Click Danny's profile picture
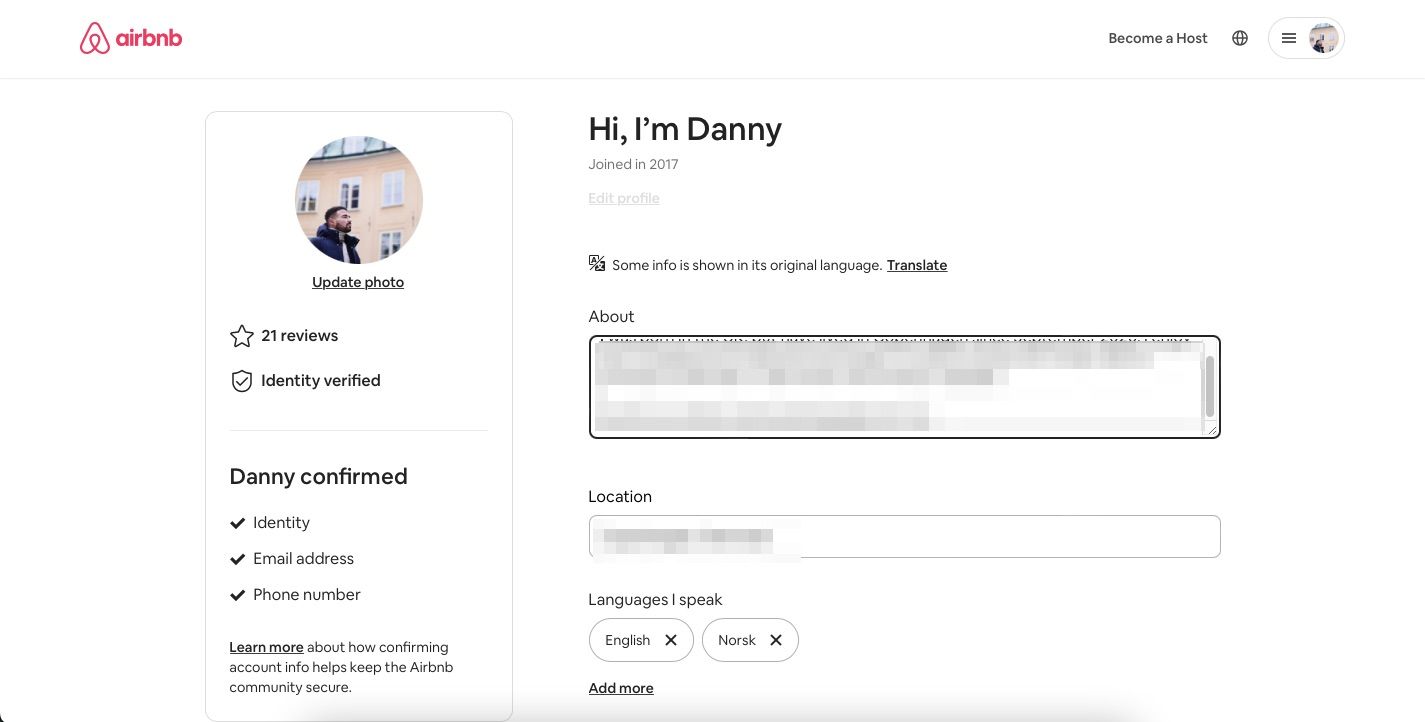The width and height of the screenshot is (1425, 722). pos(358,200)
